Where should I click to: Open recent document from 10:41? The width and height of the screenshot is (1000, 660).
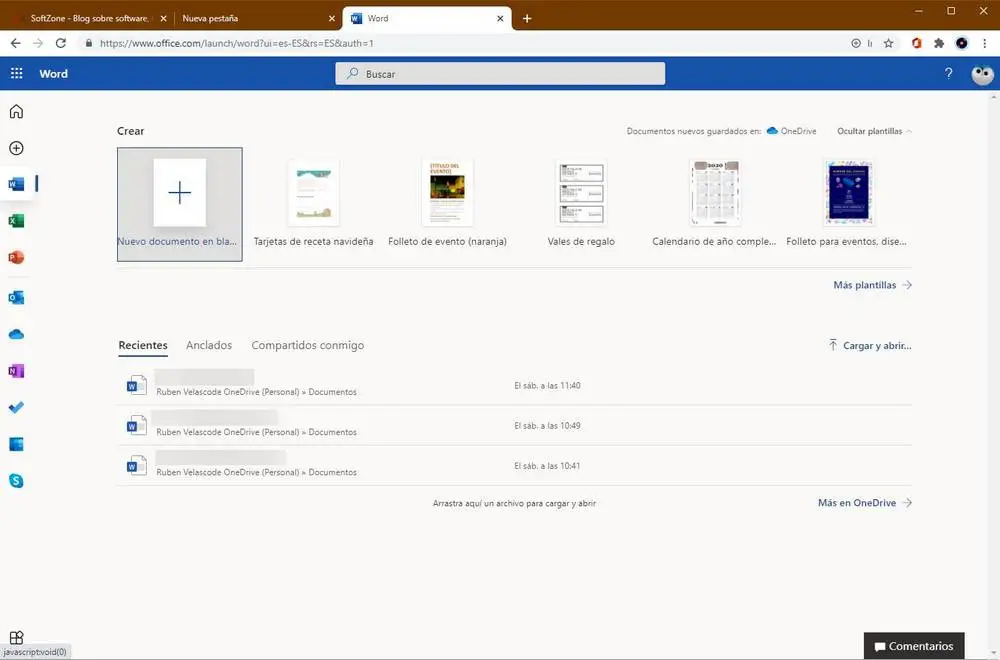tap(515, 466)
